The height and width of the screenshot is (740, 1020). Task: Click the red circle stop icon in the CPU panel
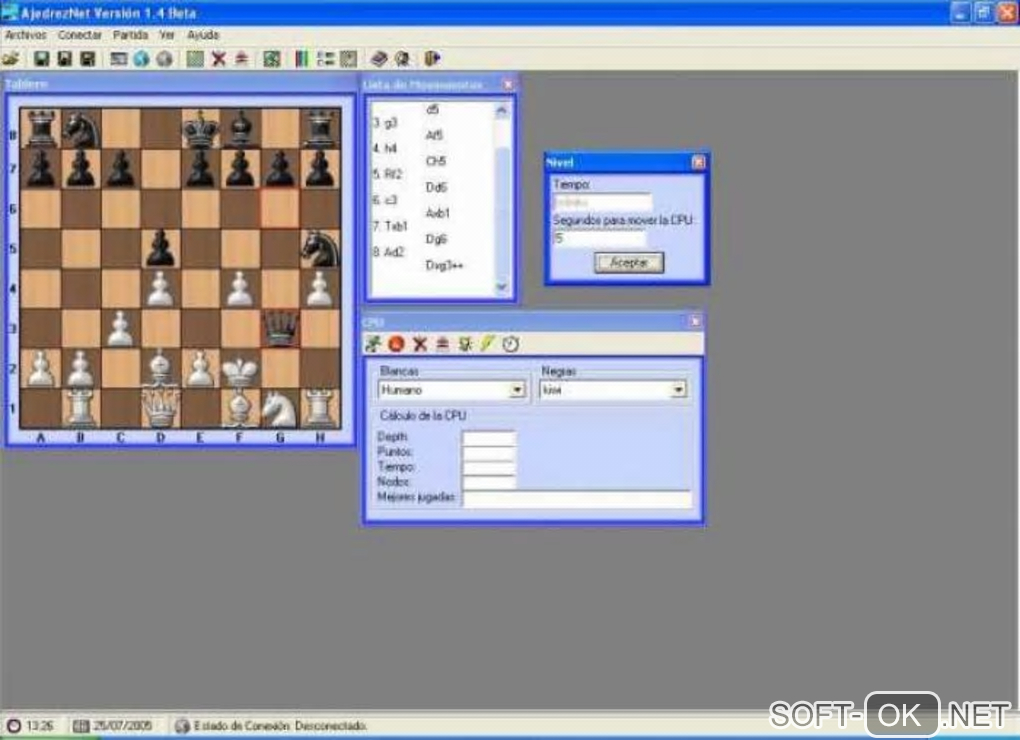(396, 344)
